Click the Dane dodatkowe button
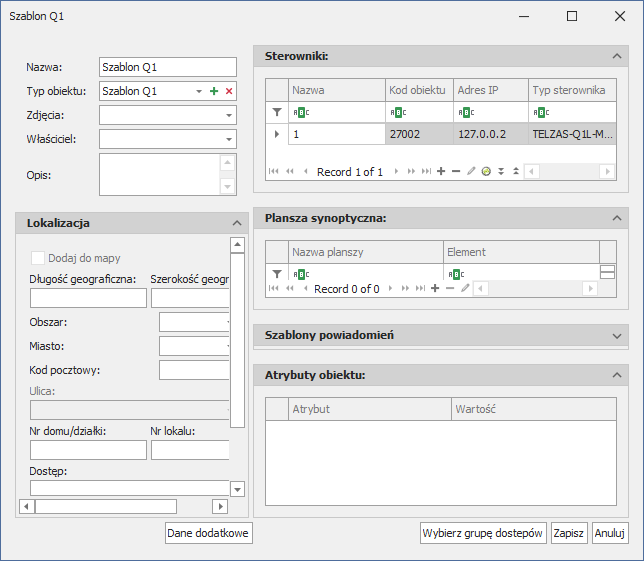Viewport: 644px width, 561px height. point(209,533)
